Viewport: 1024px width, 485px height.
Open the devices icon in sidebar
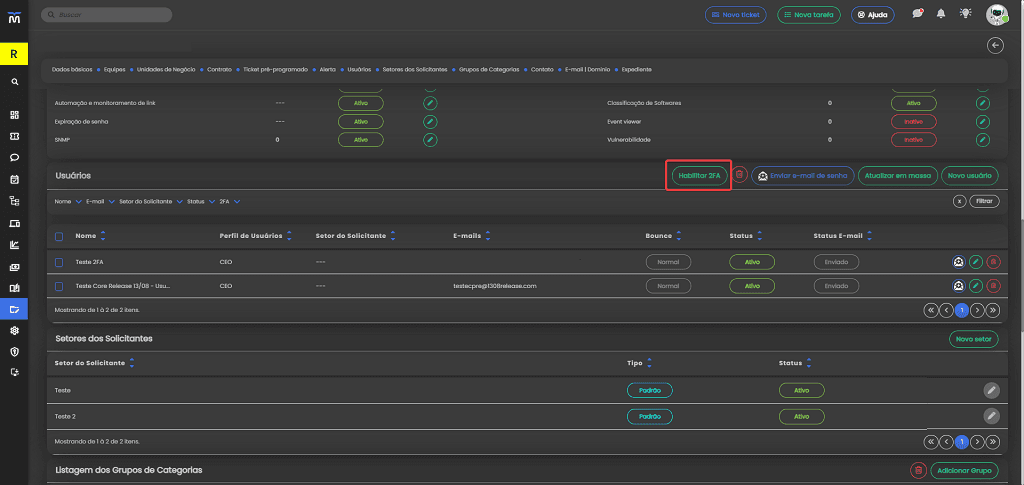coord(14,223)
